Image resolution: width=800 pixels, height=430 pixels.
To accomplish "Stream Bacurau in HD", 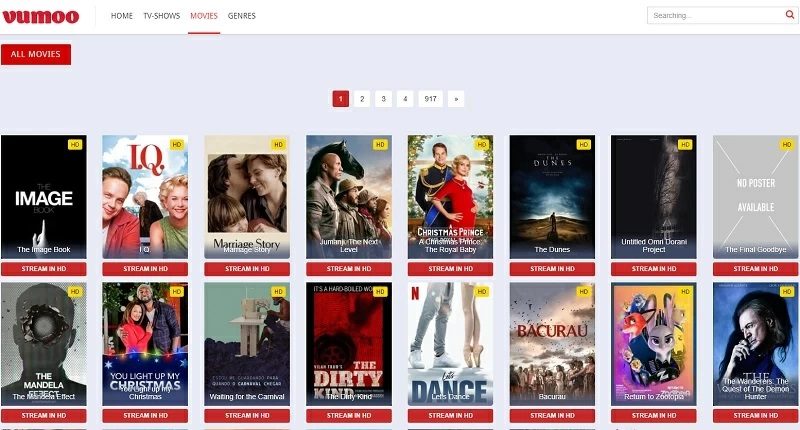I will coord(552,416).
